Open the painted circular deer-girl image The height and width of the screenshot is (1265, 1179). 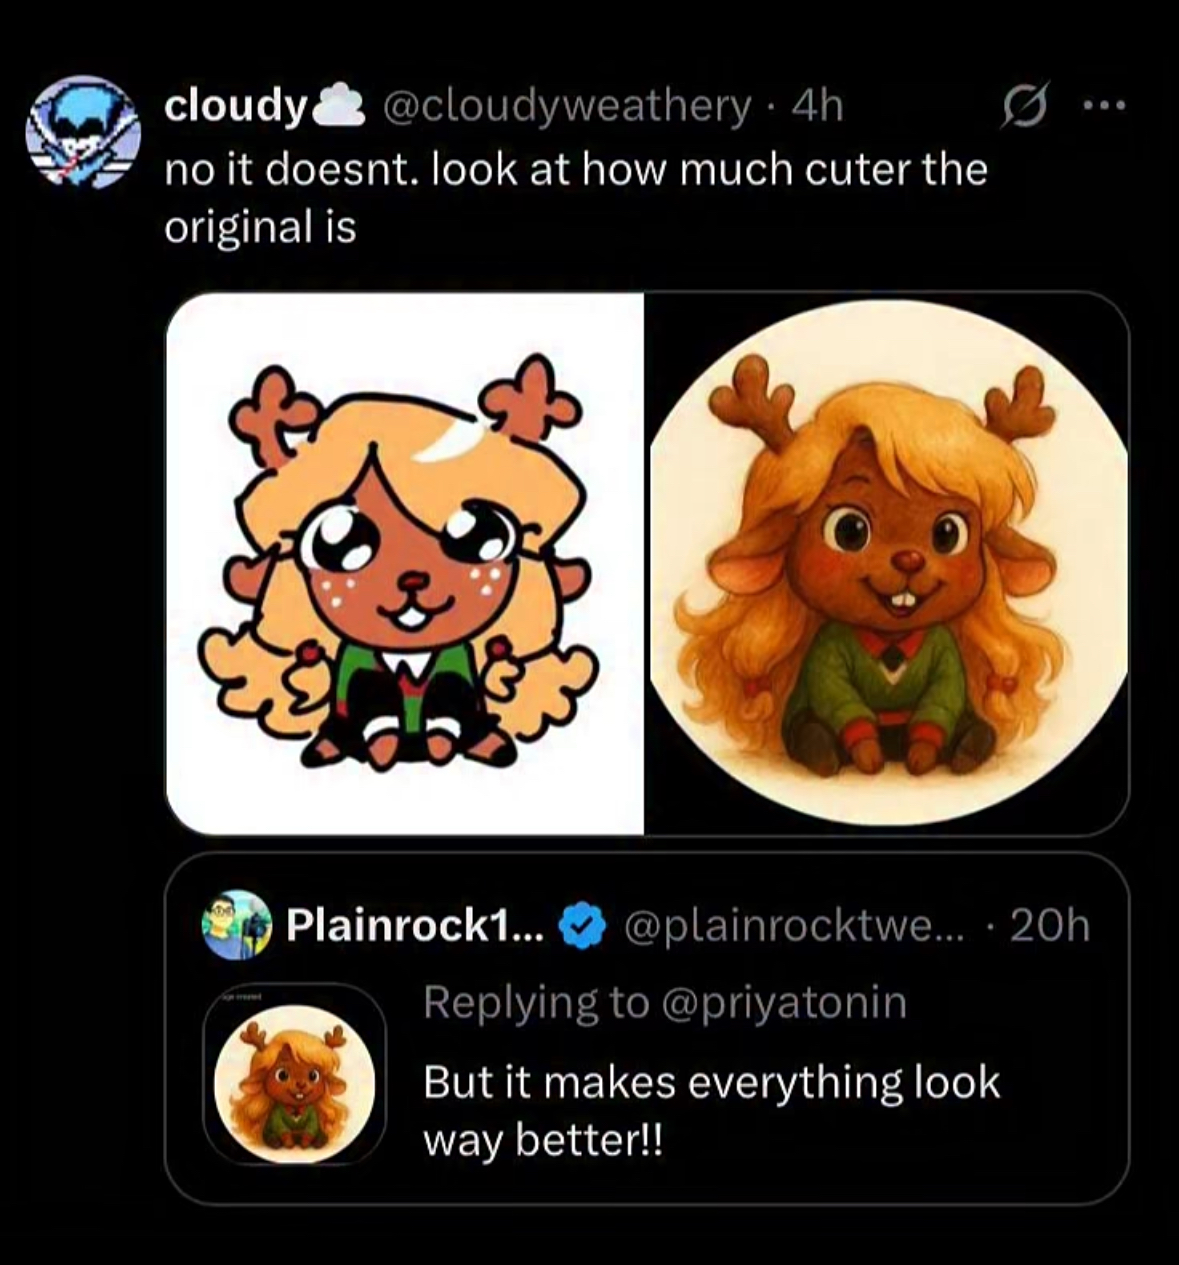click(888, 563)
